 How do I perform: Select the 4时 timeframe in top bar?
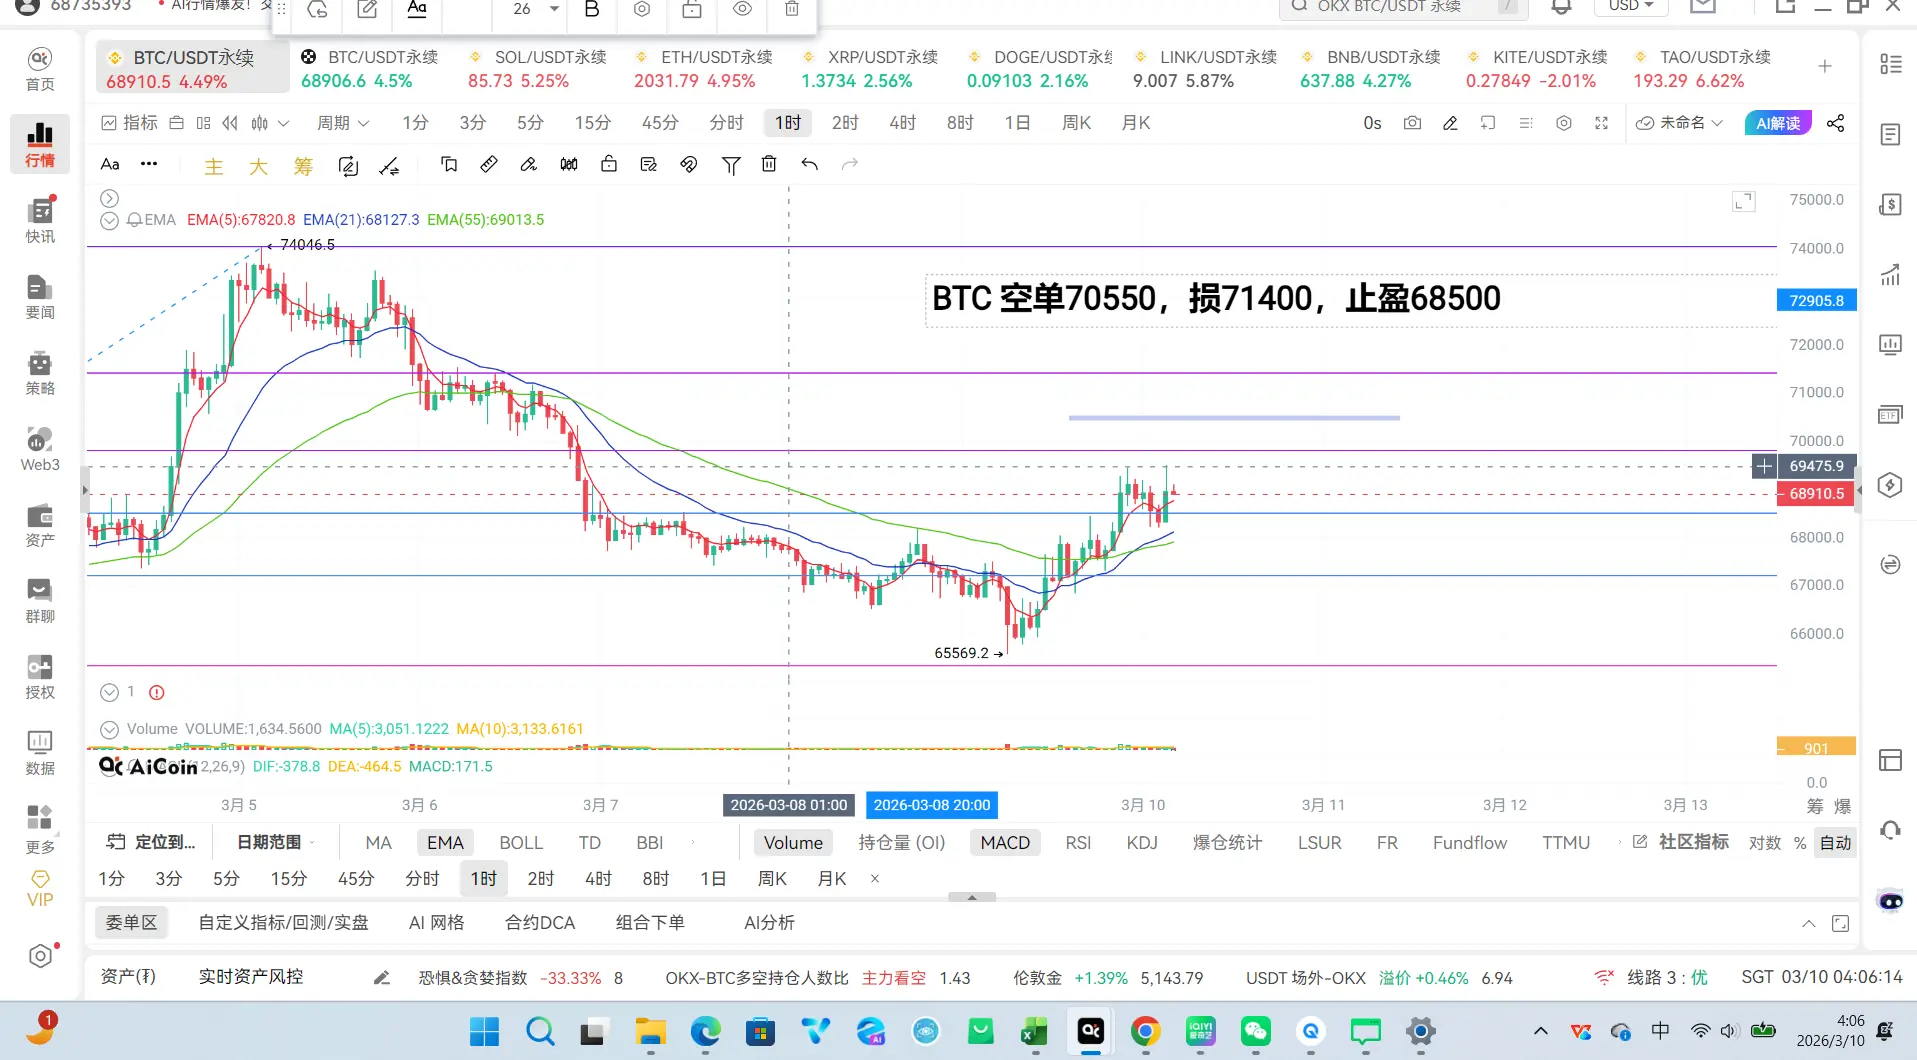click(x=902, y=123)
